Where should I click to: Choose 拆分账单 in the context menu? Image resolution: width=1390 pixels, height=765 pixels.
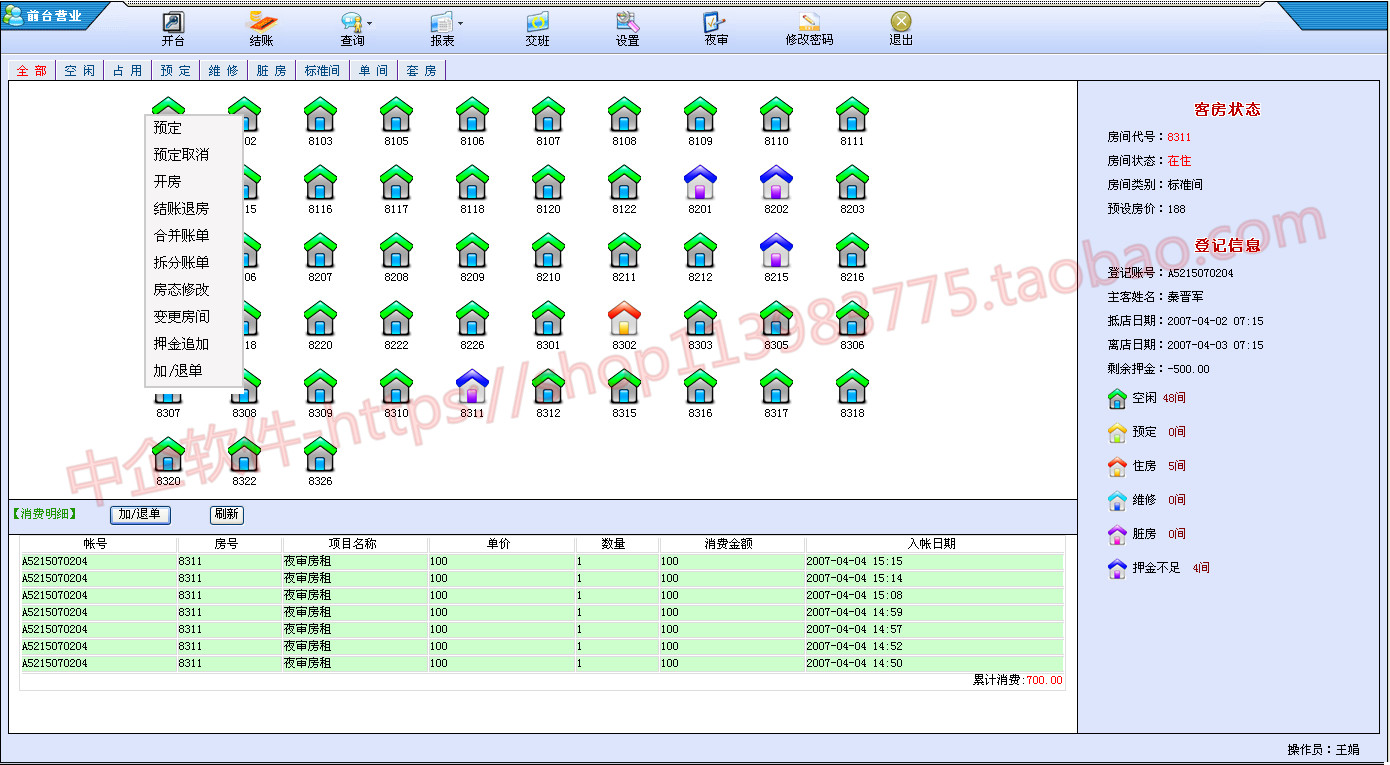pos(194,263)
